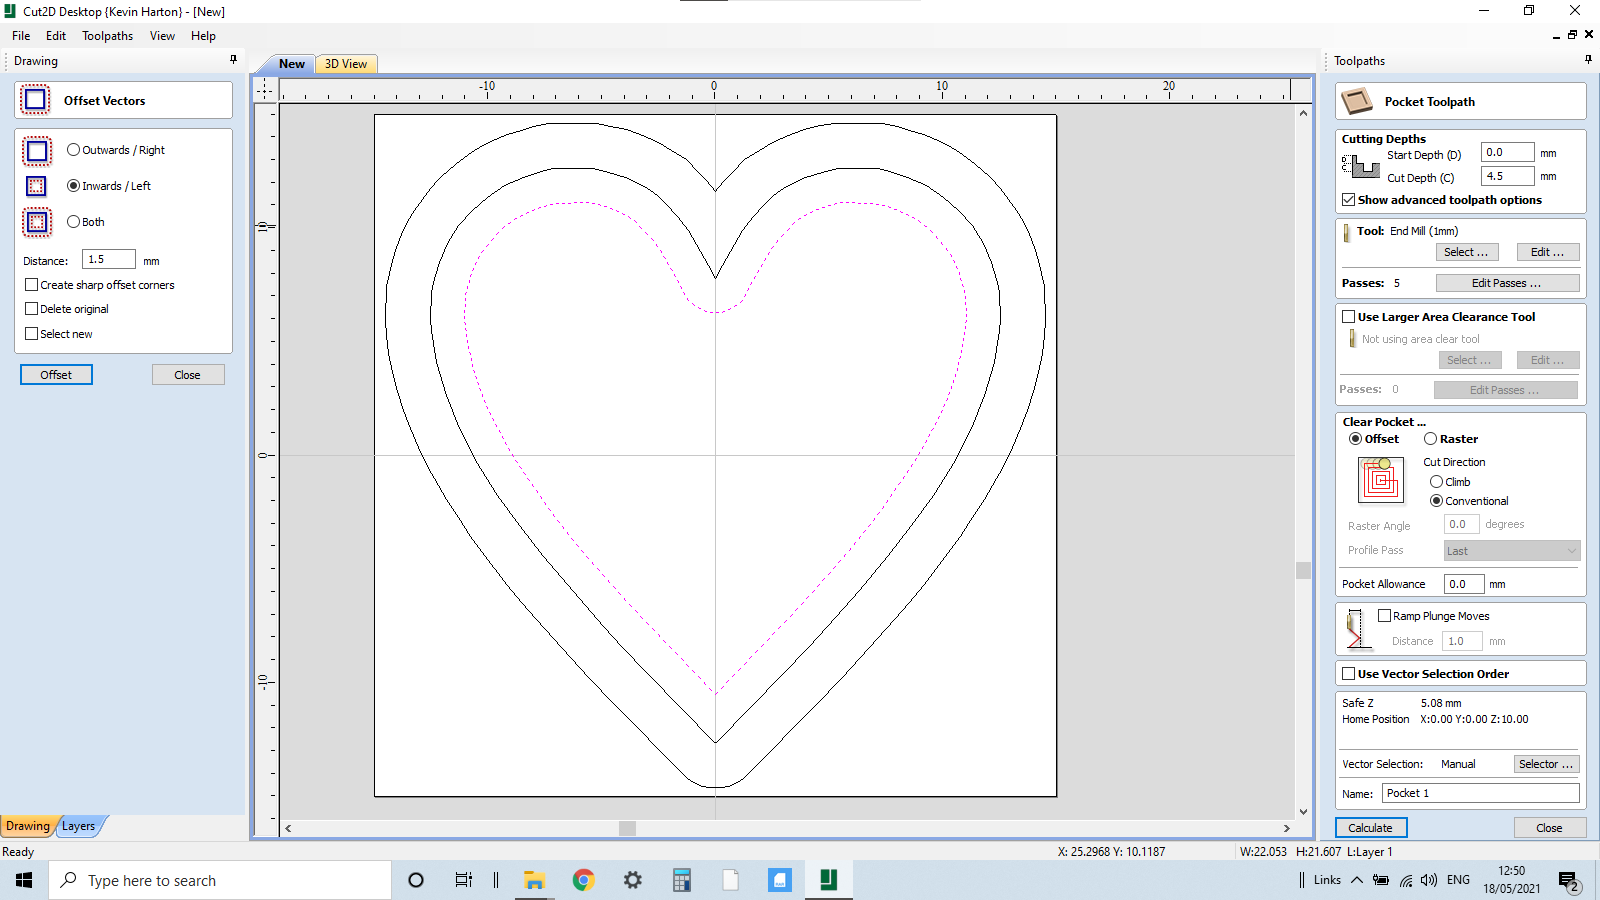Click the horizontal scrollbar thumb

click(x=627, y=828)
